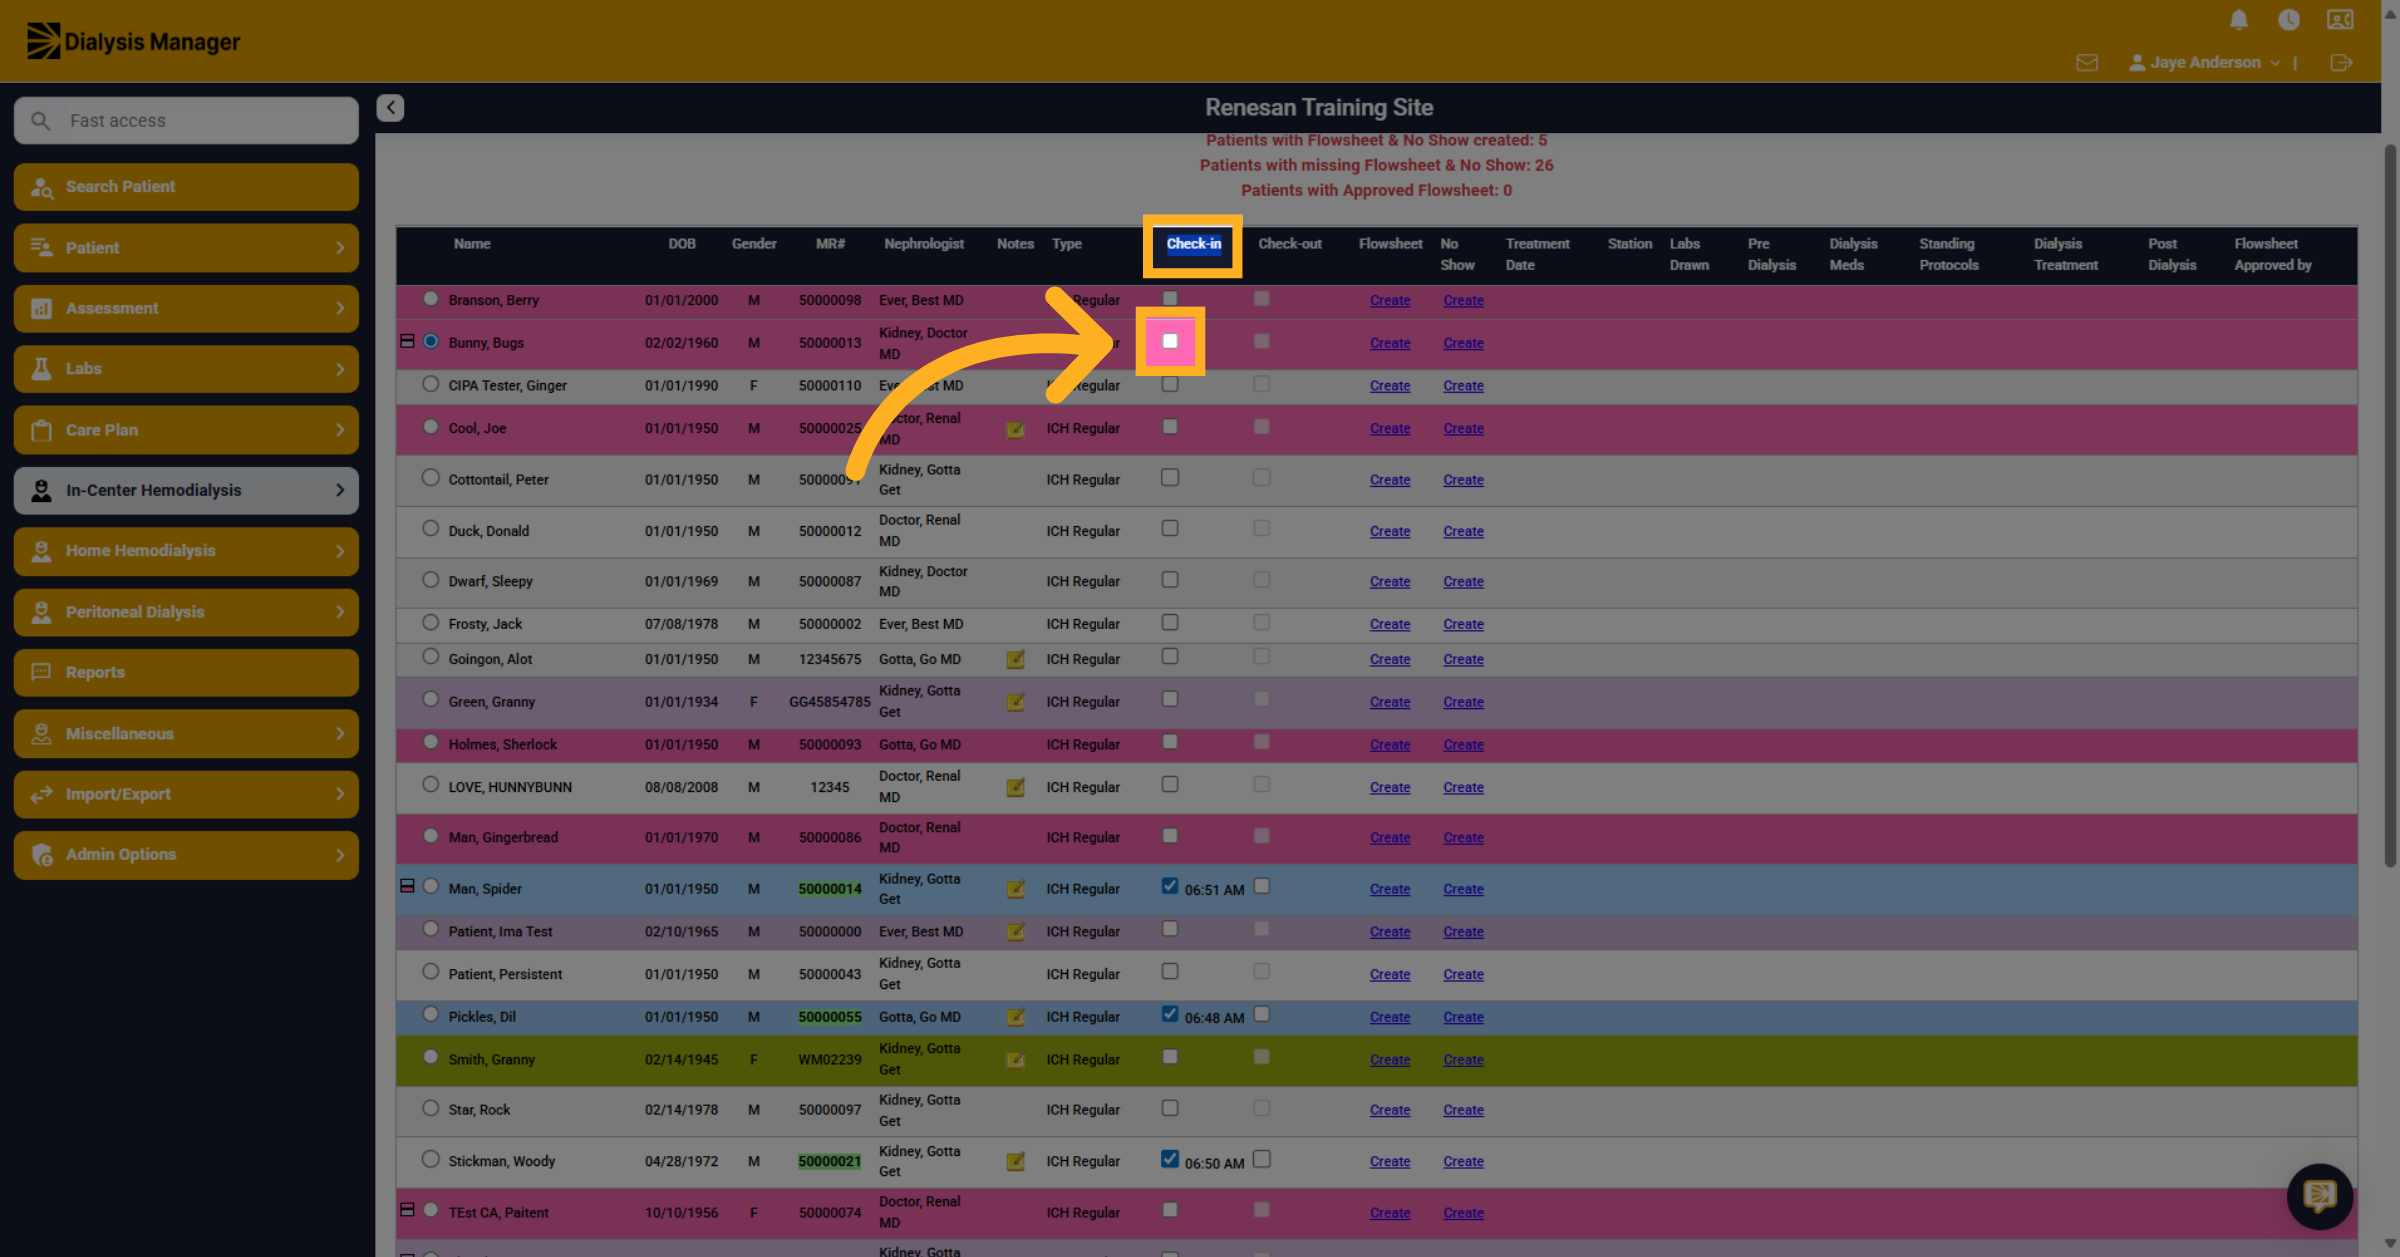Open the Search Patient menu item

186,187
